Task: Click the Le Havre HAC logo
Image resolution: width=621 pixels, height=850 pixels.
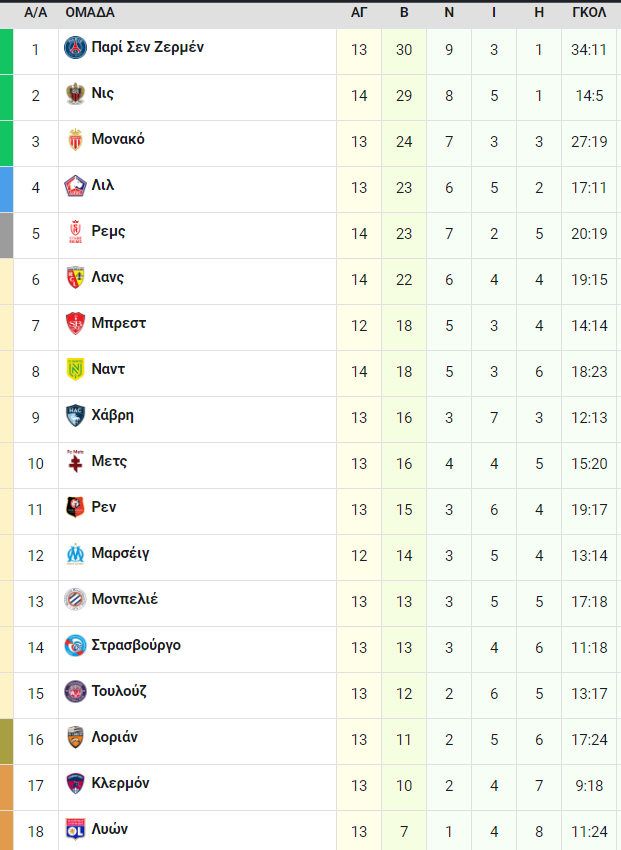Action: (x=75, y=416)
